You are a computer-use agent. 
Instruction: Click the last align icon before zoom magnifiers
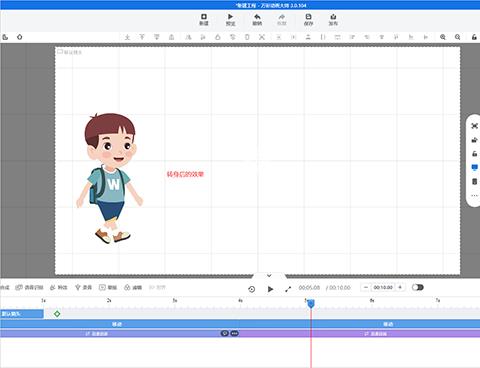[x=426, y=37]
